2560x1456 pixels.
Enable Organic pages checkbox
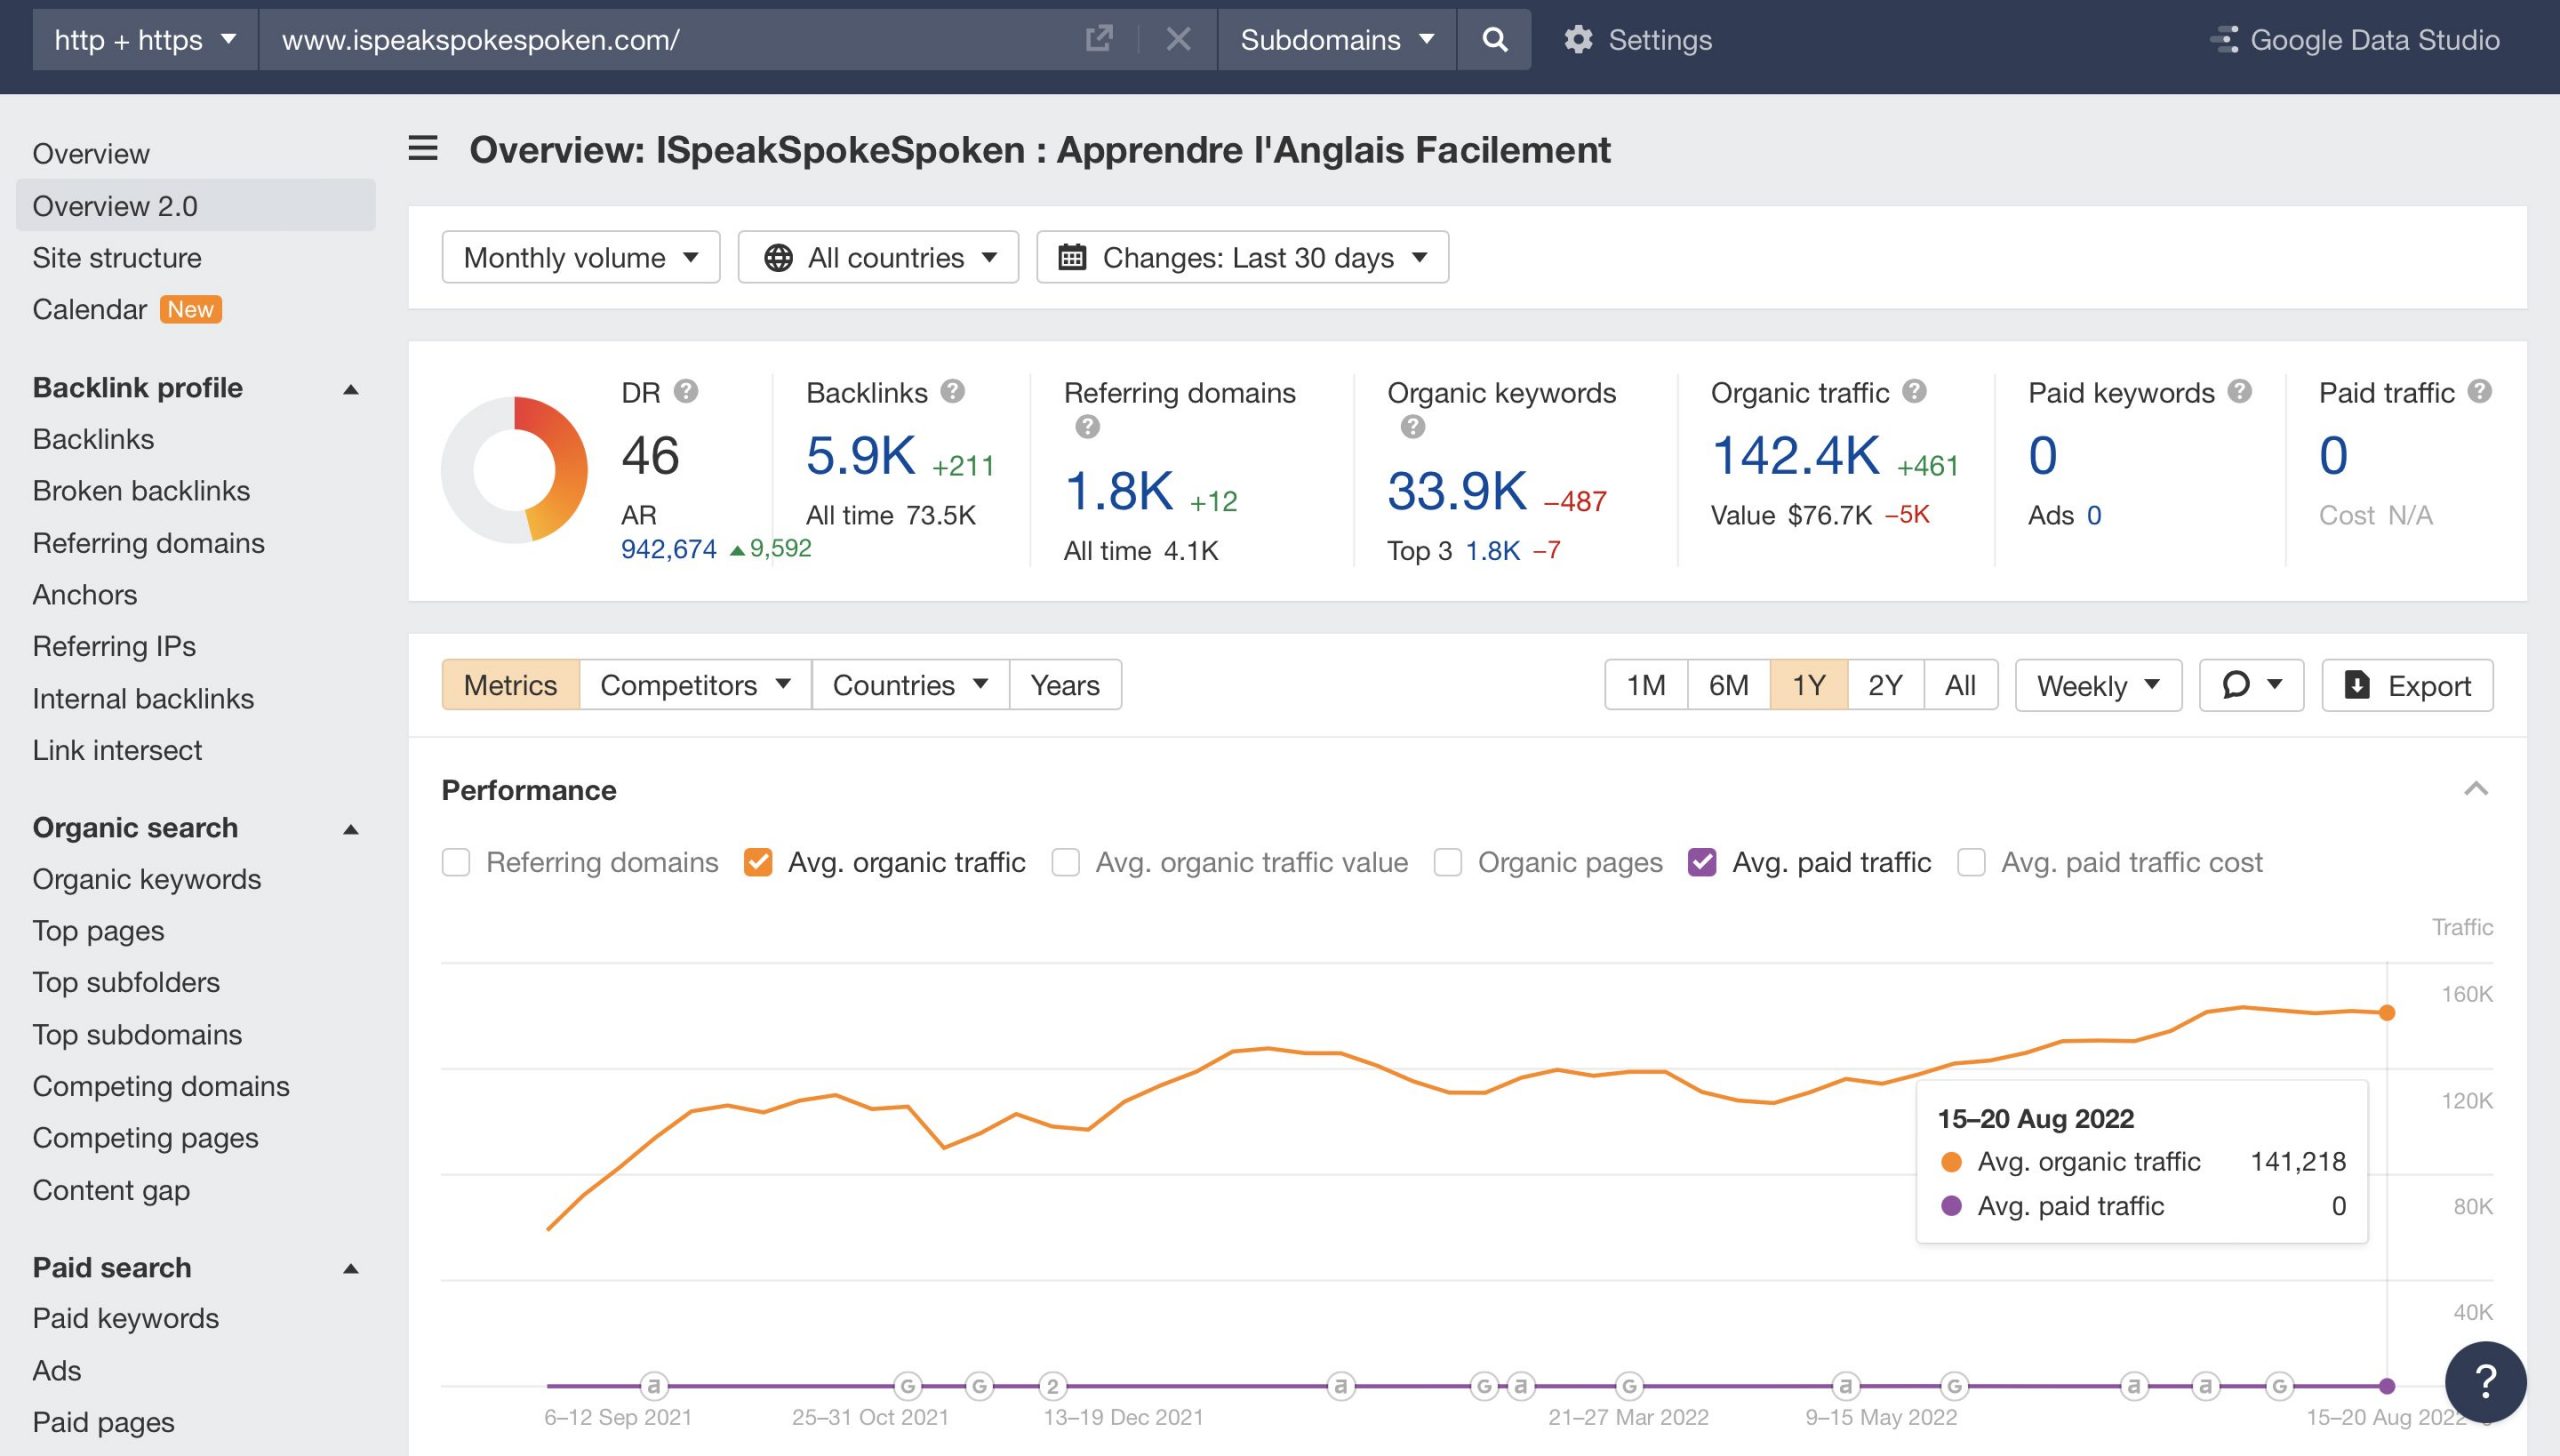tap(1447, 862)
